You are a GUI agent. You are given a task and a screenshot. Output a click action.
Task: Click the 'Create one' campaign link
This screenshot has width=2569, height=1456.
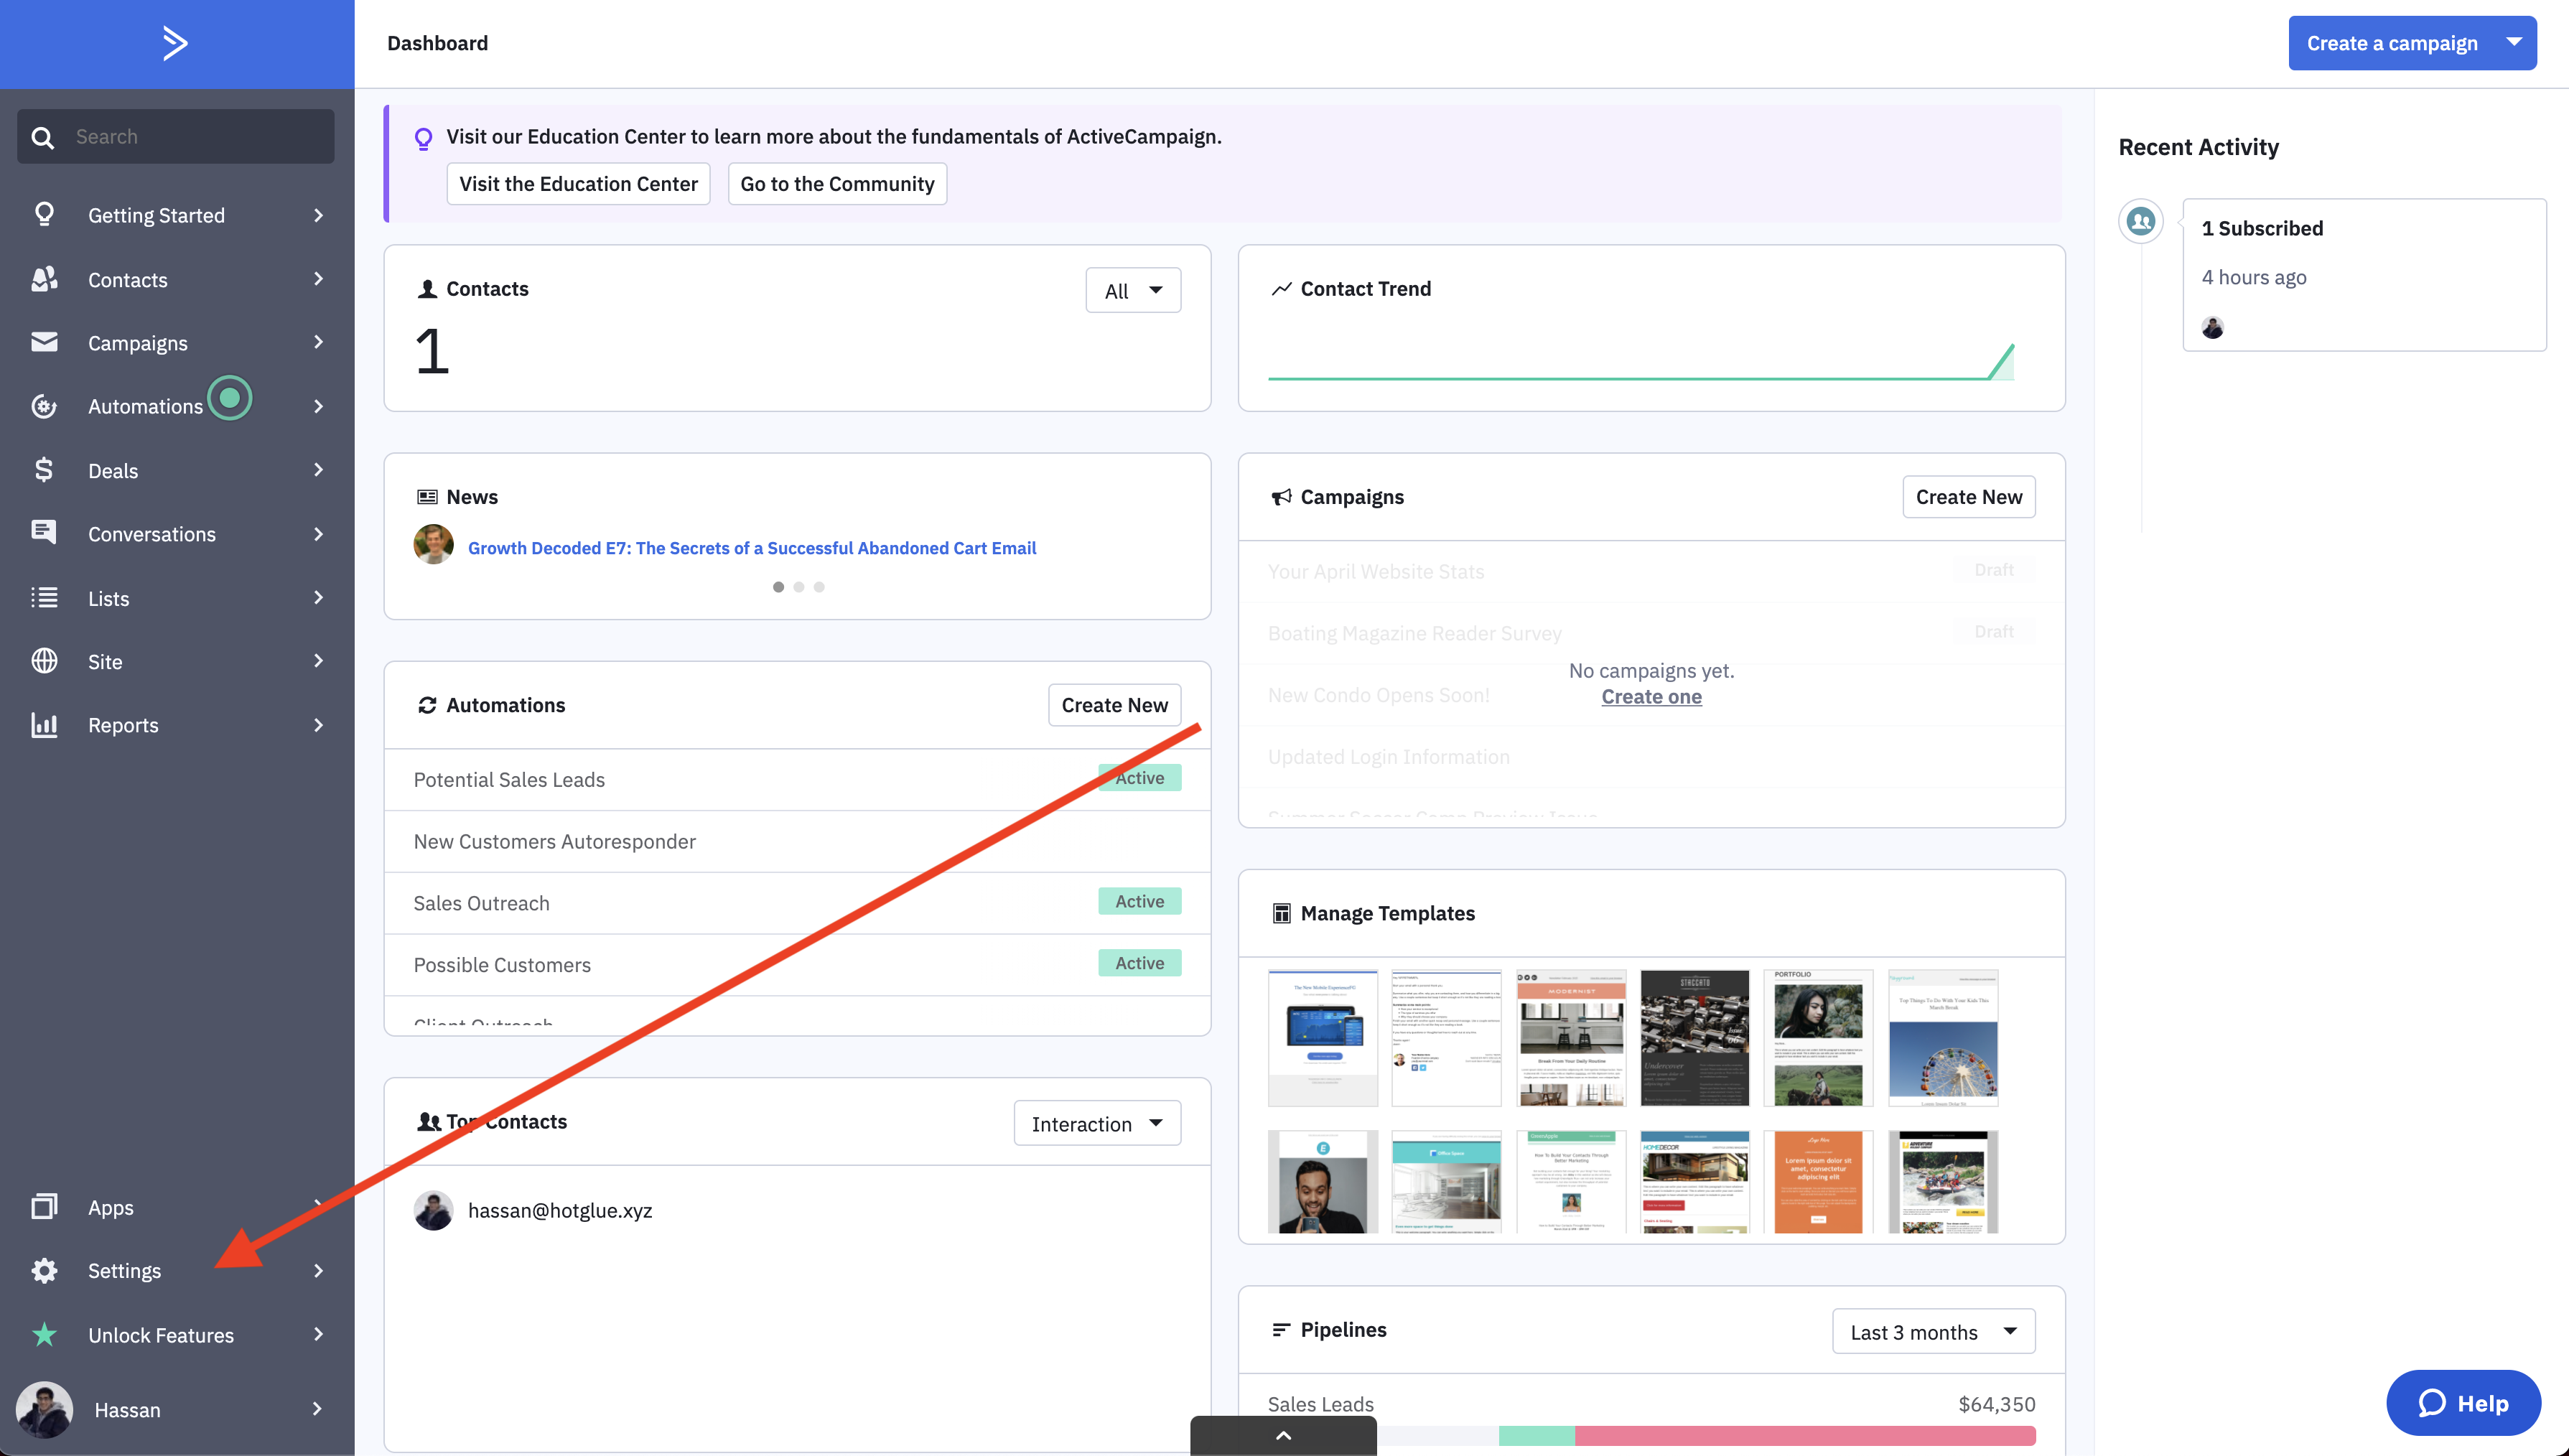tap(1651, 697)
